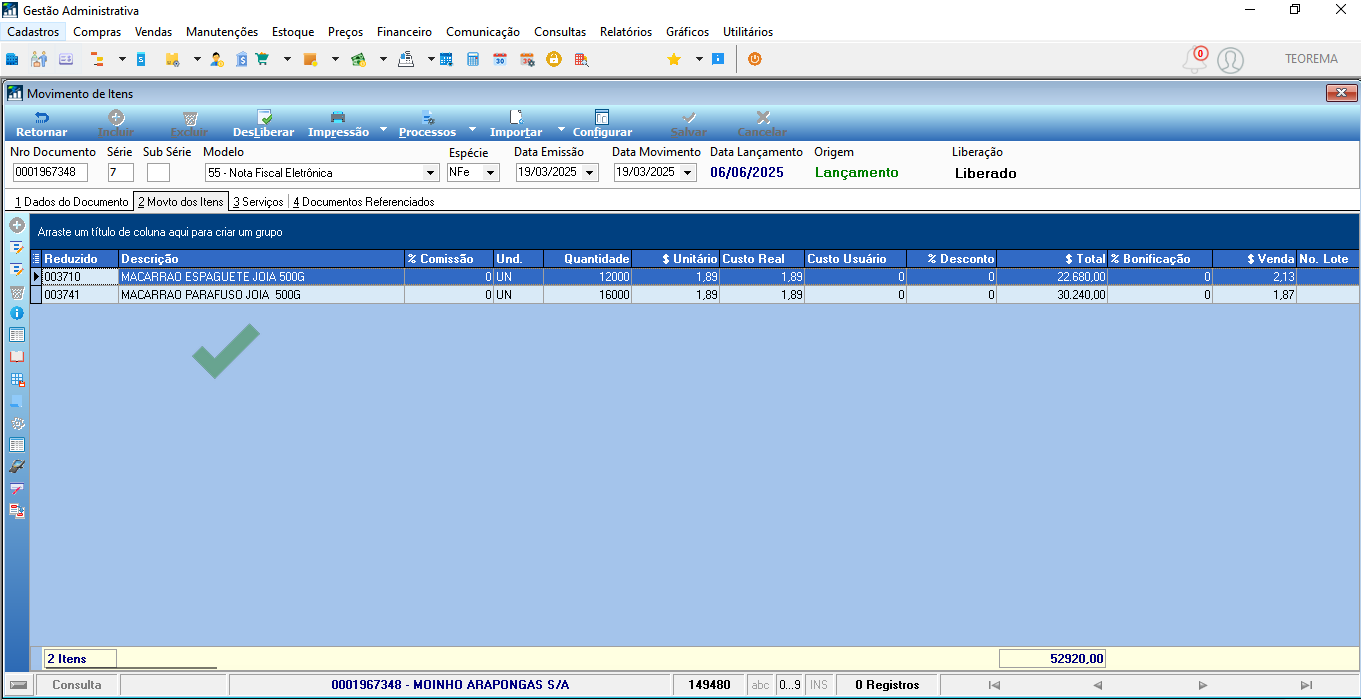Screen dimensions: 1361x700
Task: Click the calculator icon in top toolbar
Action: pos(473,59)
